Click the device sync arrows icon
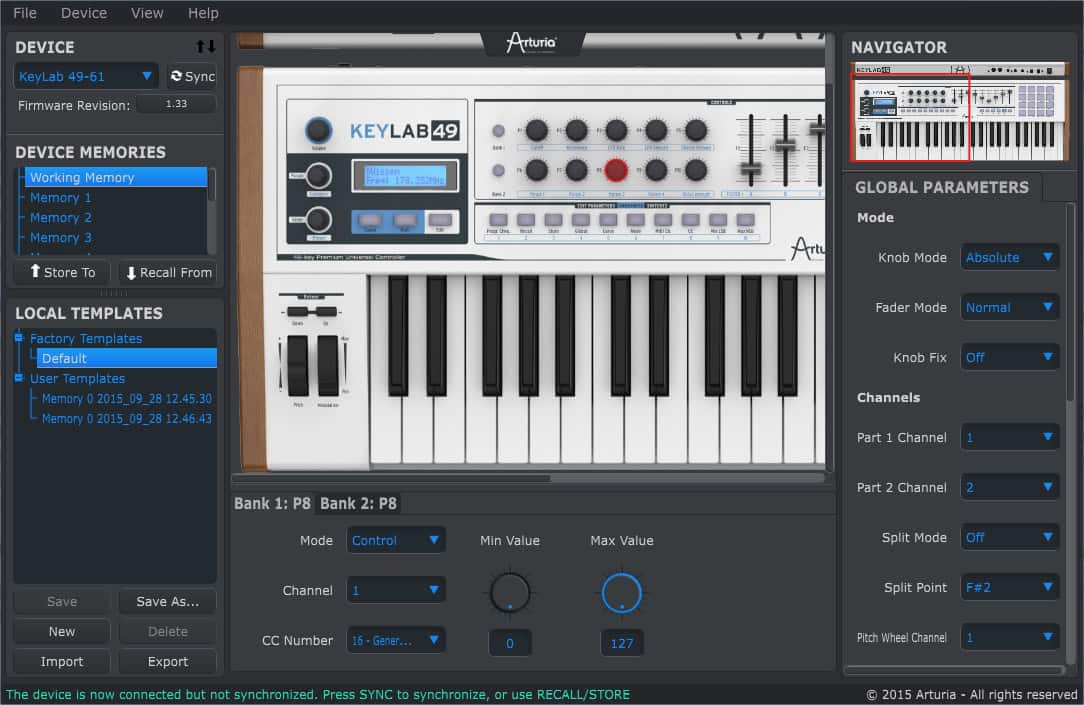Viewport: 1084px width, 705px height. pos(205,46)
